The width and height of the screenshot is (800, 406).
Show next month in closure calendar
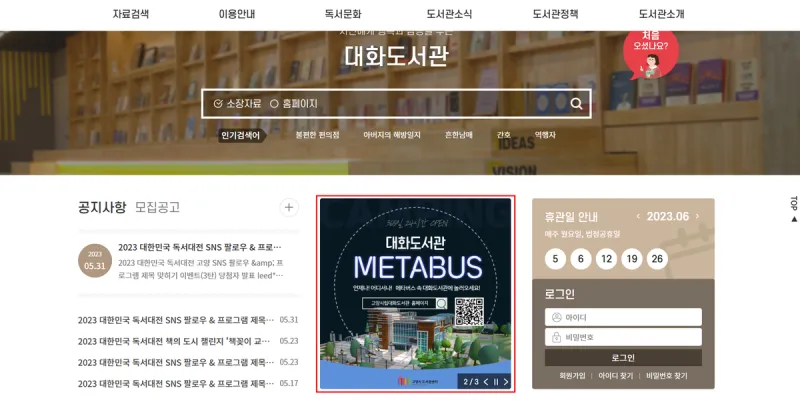click(x=697, y=216)
